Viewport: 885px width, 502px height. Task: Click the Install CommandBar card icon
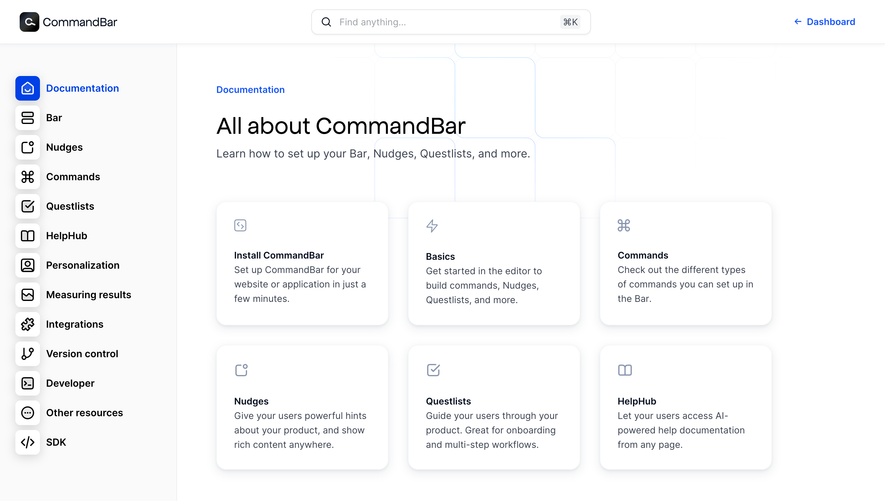coord(240,225)
